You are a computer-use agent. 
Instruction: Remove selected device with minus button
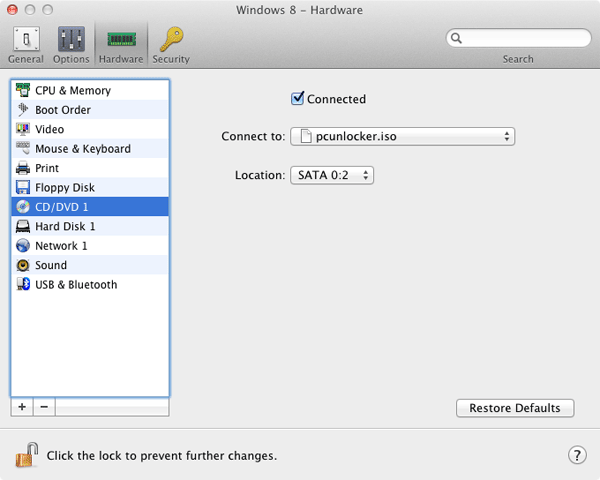tap(44, 407)
